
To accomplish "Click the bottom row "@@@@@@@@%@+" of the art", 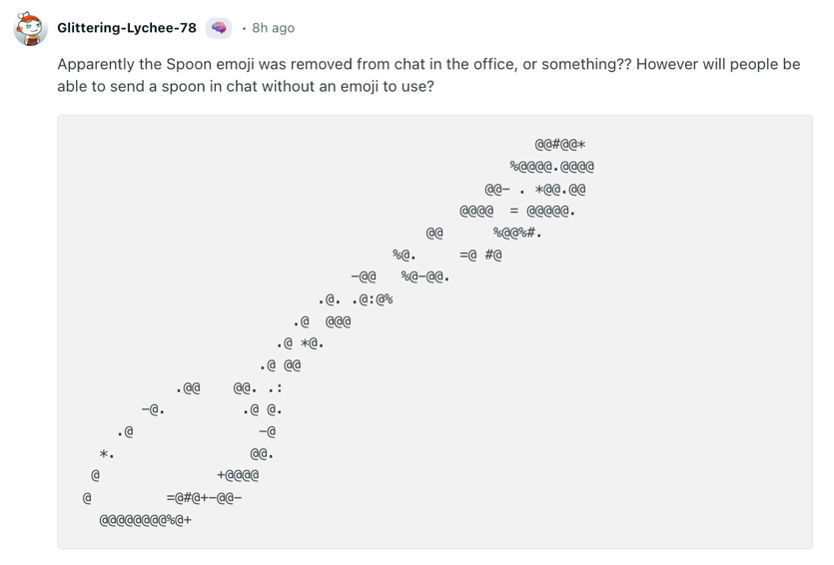I will 146,520.
